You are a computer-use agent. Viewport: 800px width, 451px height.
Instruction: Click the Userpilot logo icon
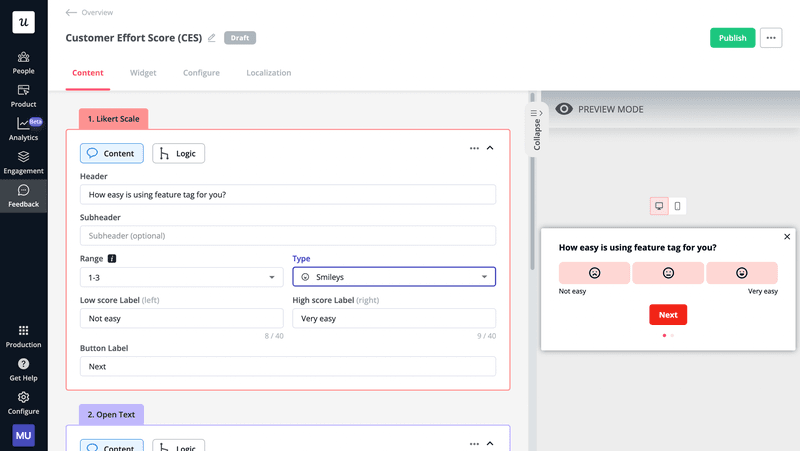click(23, 22)
